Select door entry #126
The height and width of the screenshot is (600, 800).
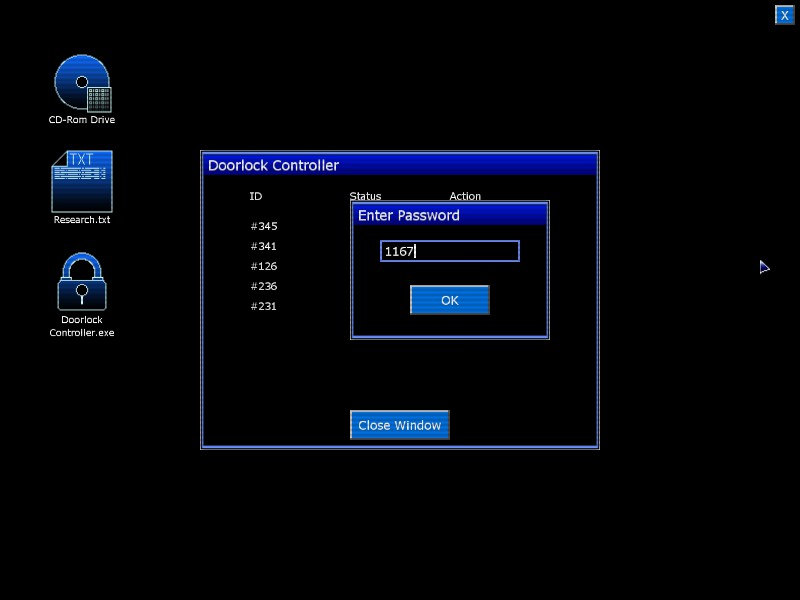click(264, 267)
